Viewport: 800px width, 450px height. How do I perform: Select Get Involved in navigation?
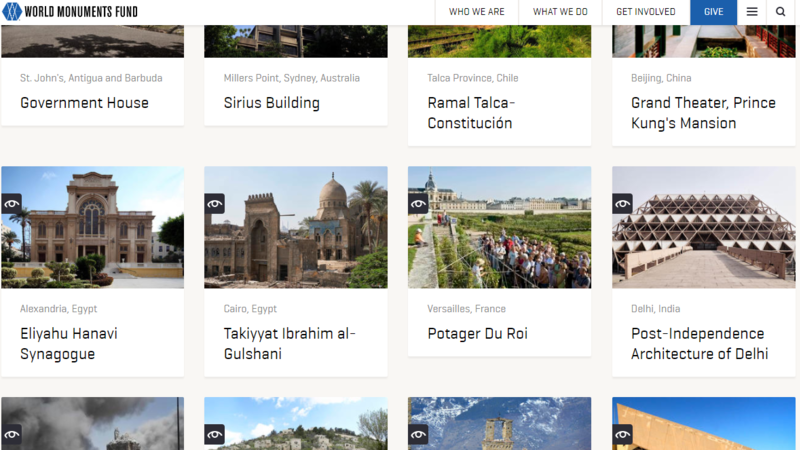645,12
